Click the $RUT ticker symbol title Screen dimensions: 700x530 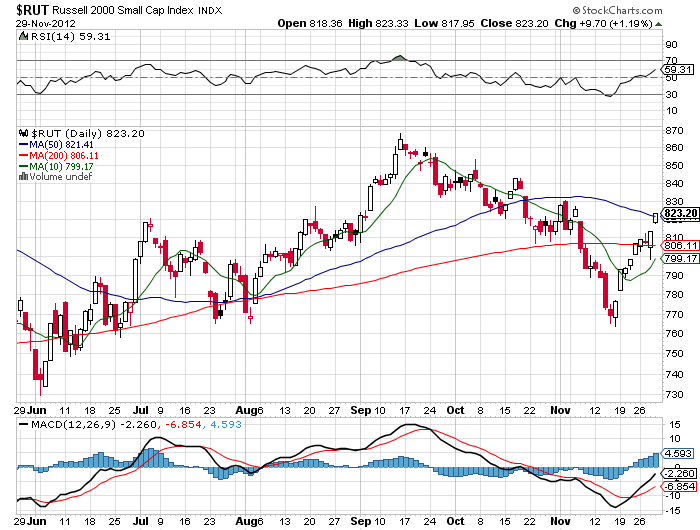coord(33,10)
